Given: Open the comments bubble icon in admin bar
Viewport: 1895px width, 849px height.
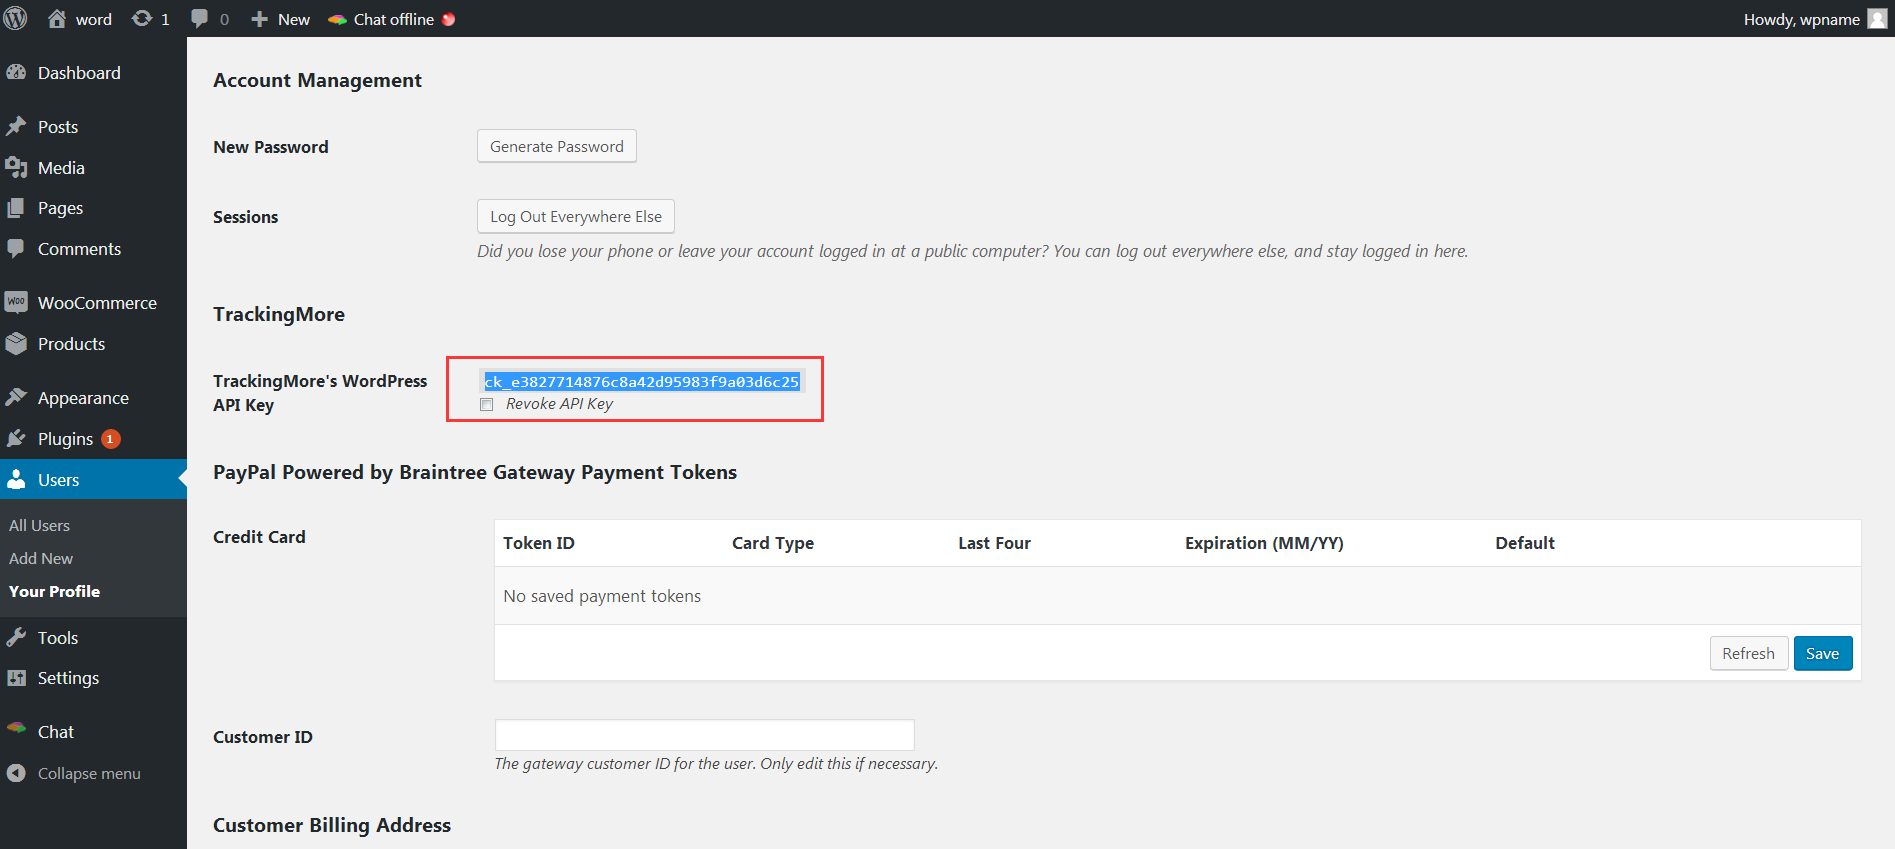Looking at the screenshot, I should pos(200,19).
